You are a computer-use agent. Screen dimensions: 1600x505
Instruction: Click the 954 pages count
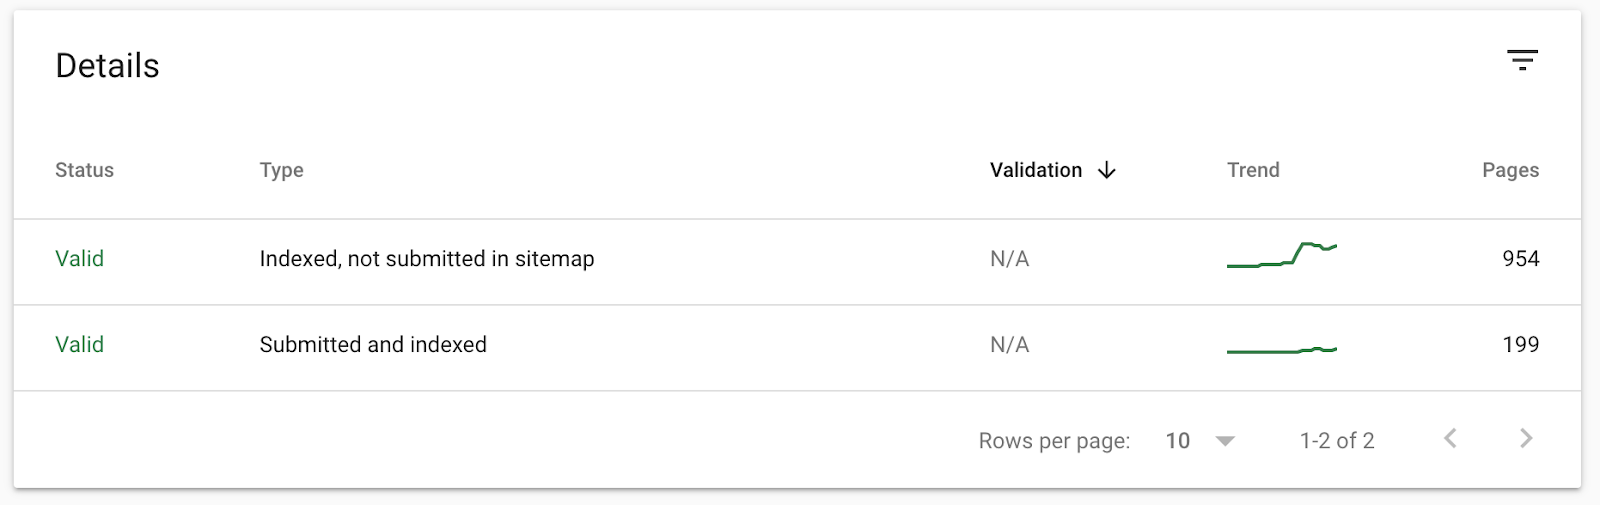1520,259
